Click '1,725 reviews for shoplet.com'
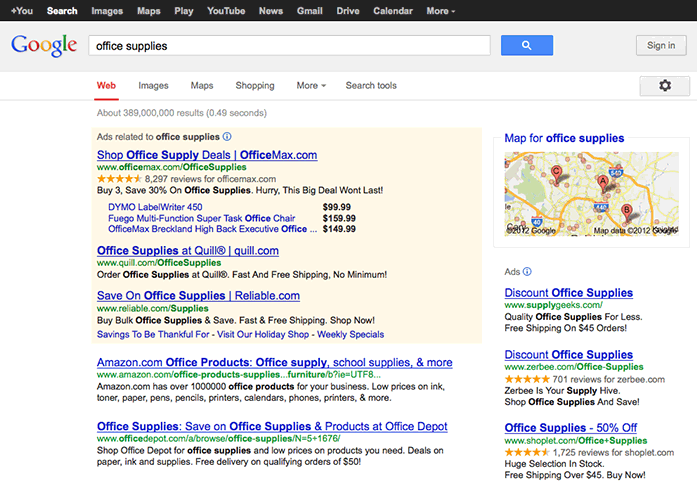 coord(613,452)
